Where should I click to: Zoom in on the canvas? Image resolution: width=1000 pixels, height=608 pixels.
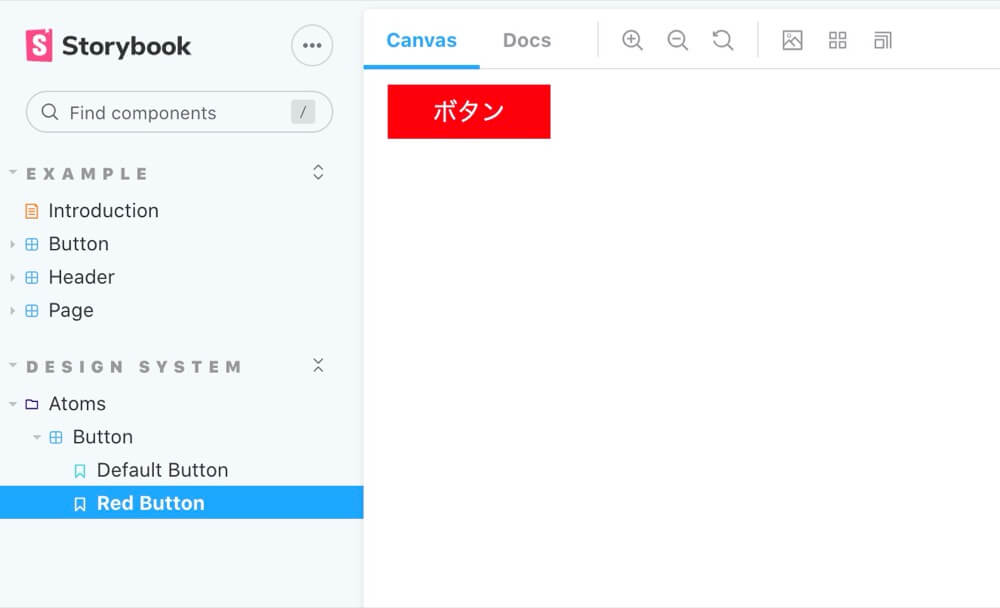(632, 40)
